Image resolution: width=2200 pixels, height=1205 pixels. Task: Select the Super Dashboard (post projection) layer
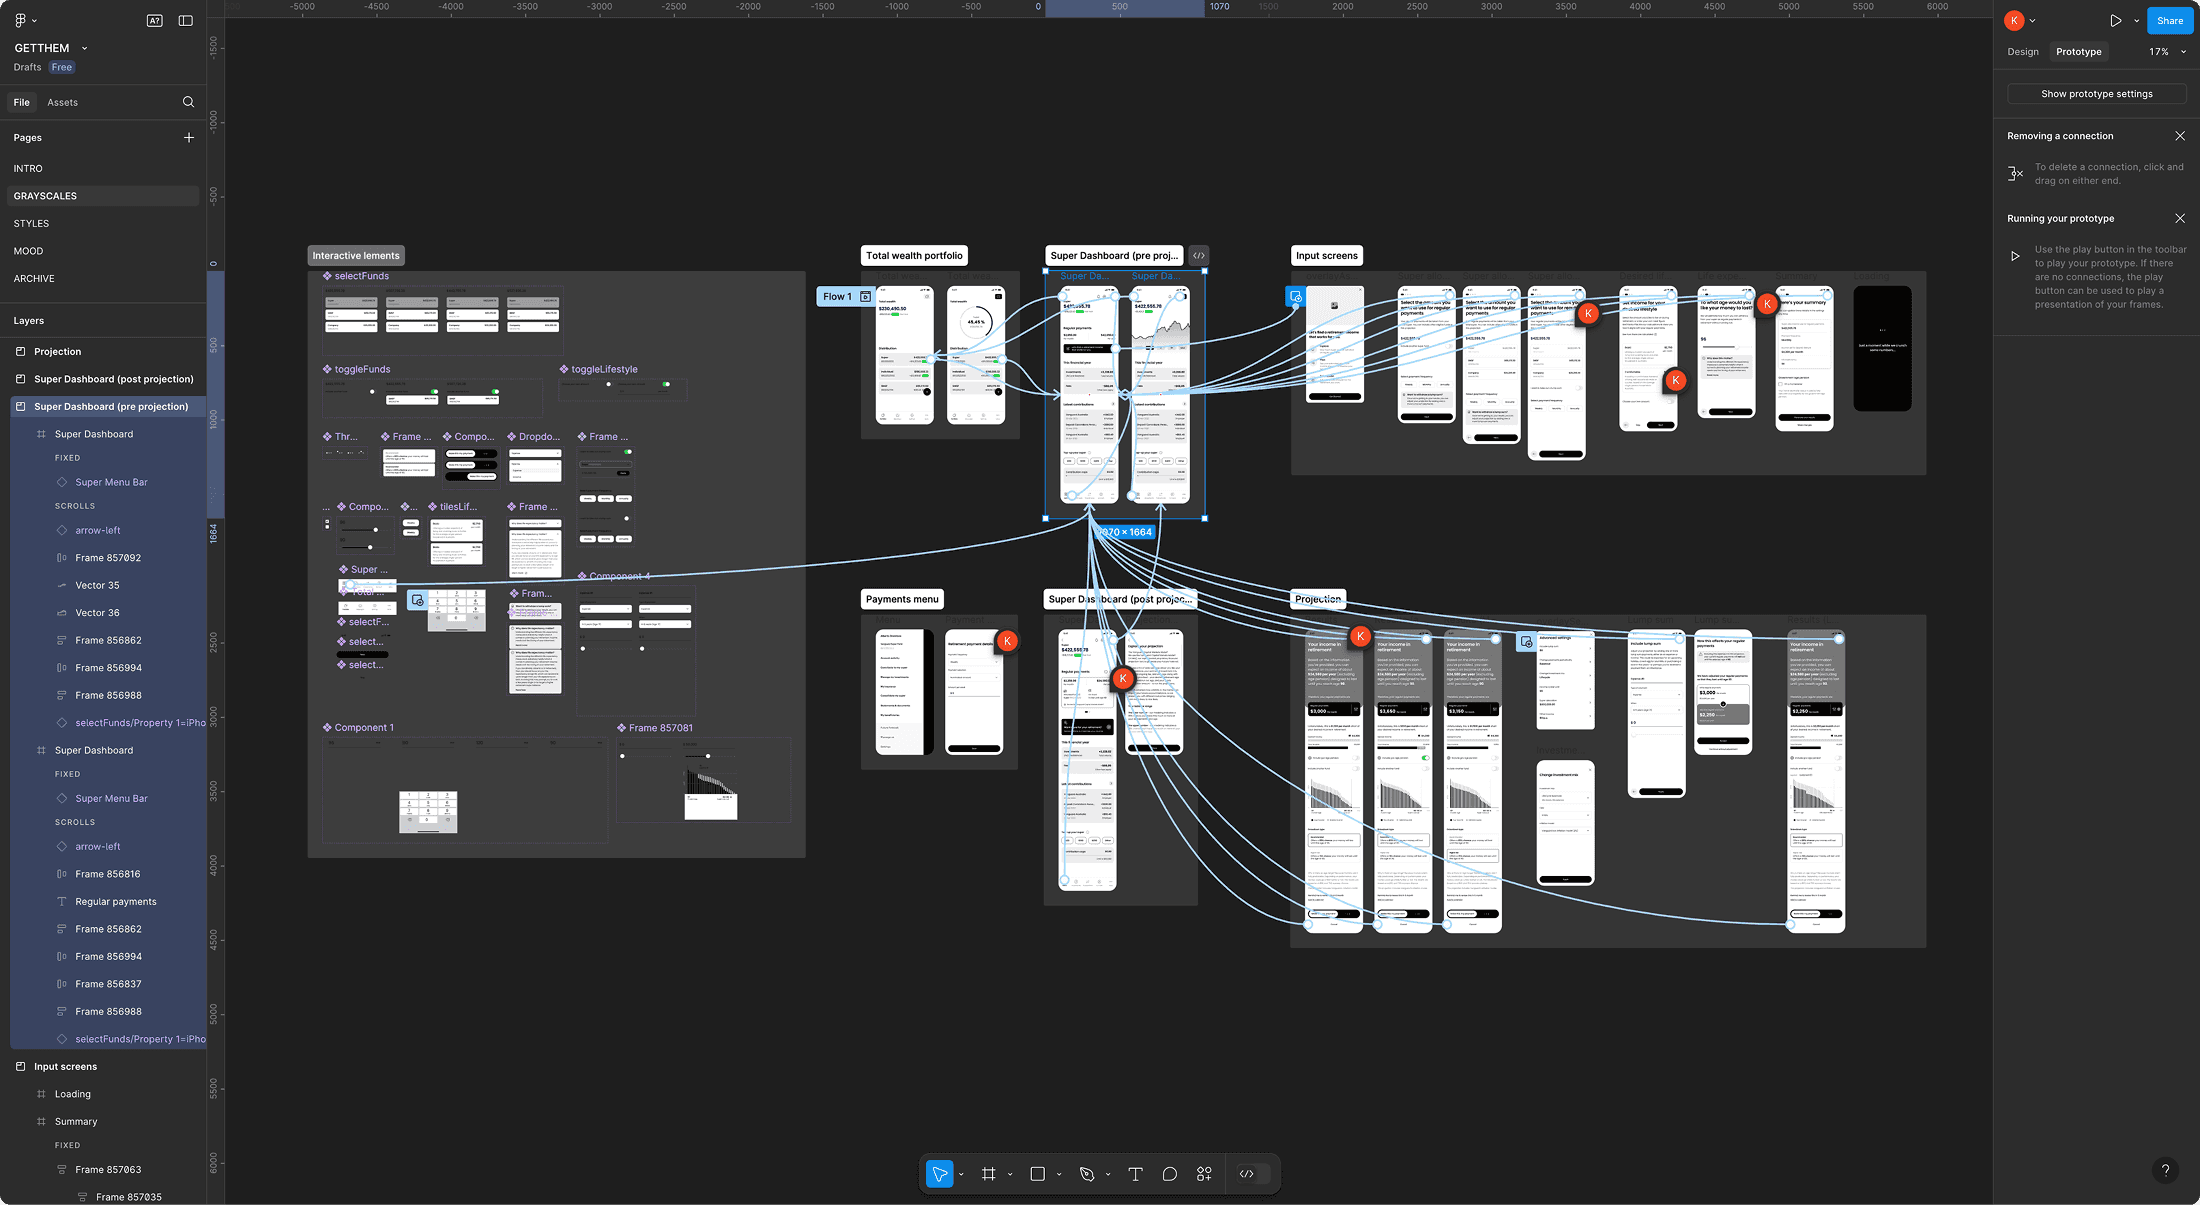click(108, 379)
